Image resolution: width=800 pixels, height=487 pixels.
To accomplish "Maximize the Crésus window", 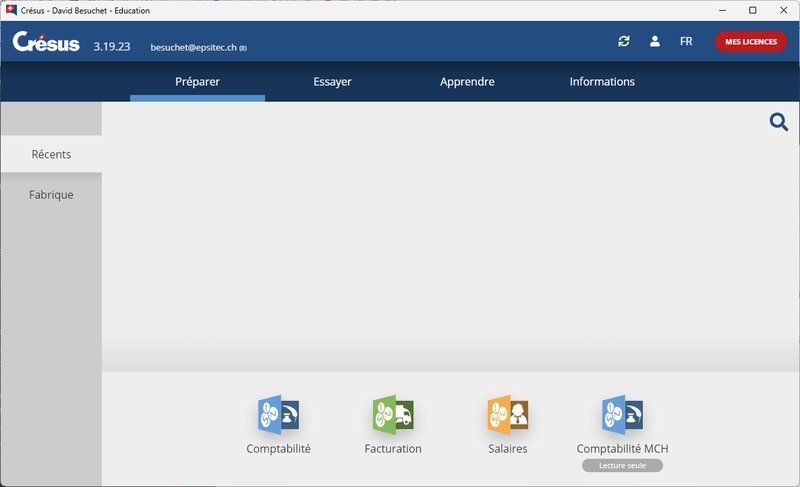I will (x=753, y=10).
